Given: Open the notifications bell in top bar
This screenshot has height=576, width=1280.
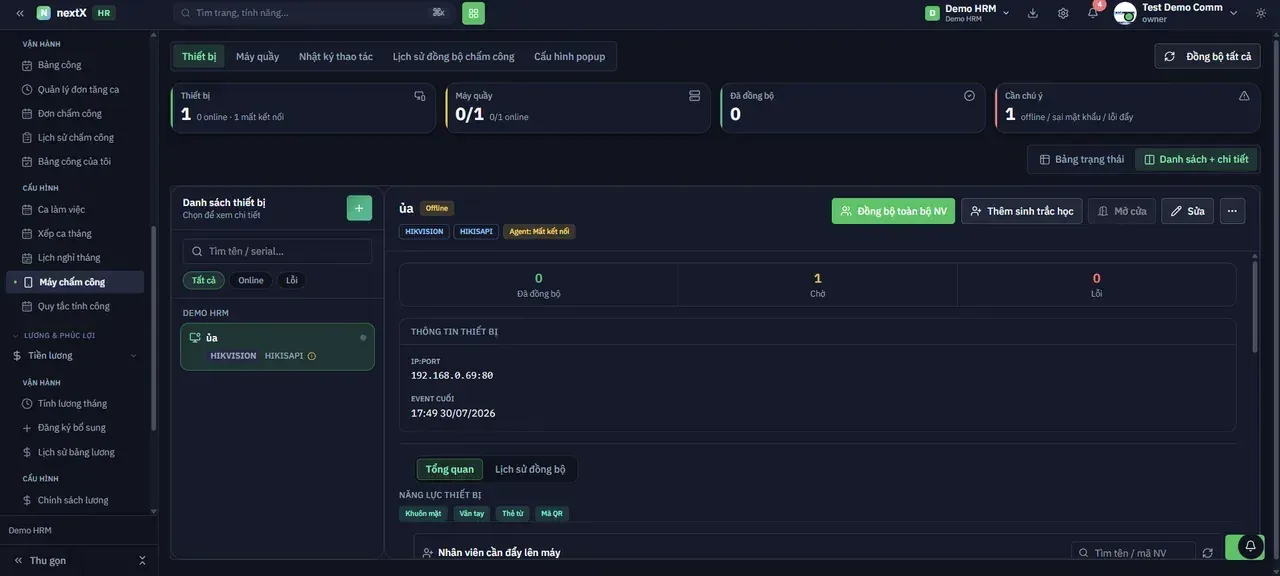Looking at the screenshot, I should (x=1093, y=13).
